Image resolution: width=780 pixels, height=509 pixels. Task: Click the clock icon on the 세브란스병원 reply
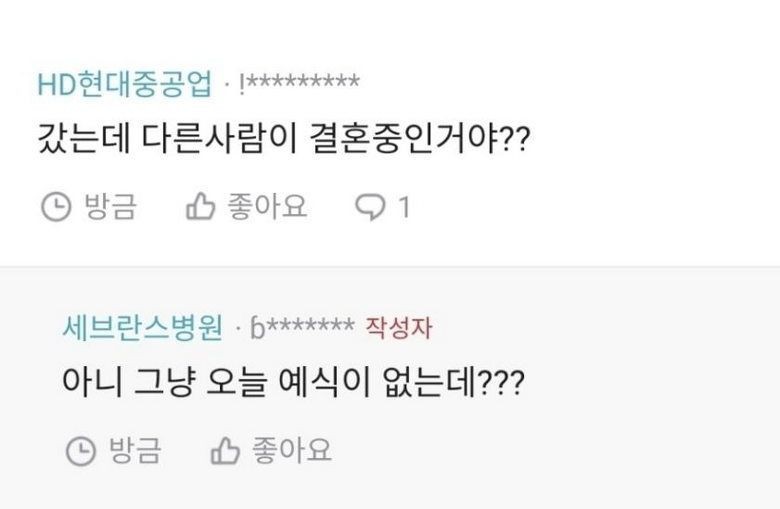tap(80, 451)
